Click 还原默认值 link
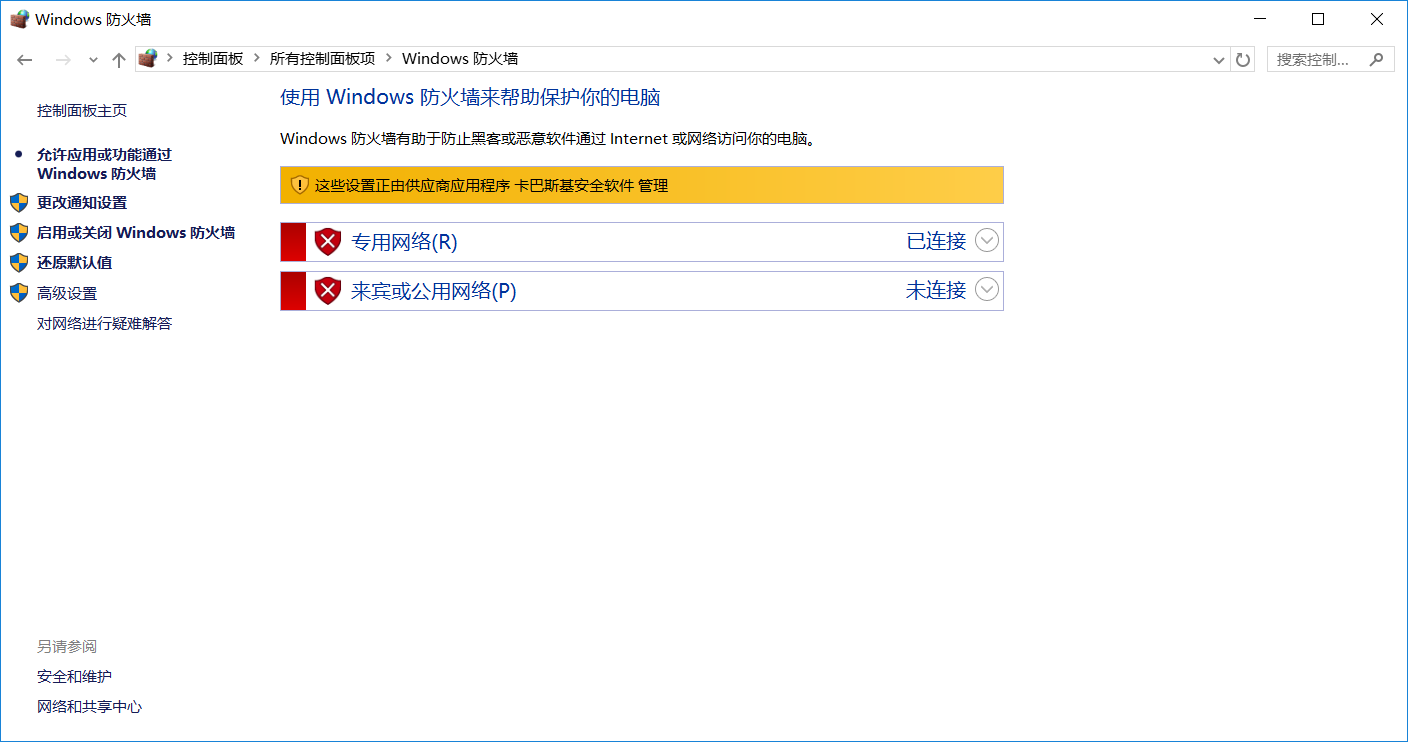This screenshot has width=1408, height=742. (x=74, y=263)
